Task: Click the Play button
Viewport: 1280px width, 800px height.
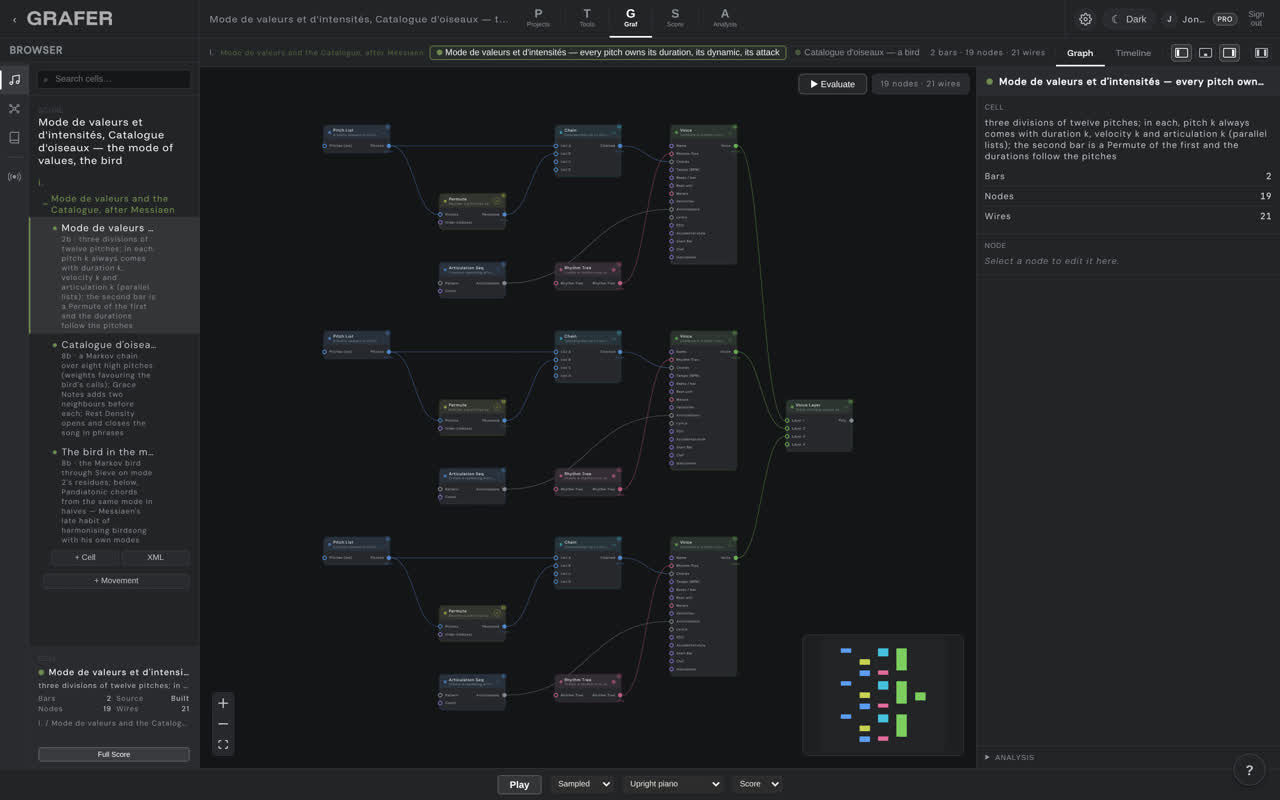Action: (519, 784)
